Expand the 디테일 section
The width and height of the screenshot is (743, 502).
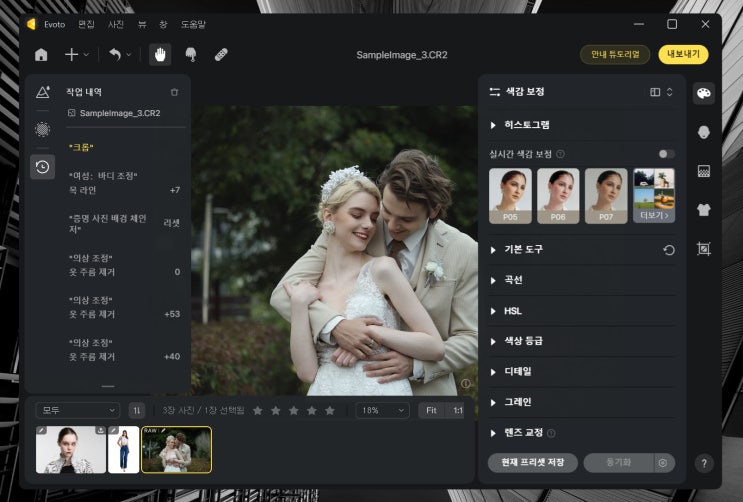(582, 372)
